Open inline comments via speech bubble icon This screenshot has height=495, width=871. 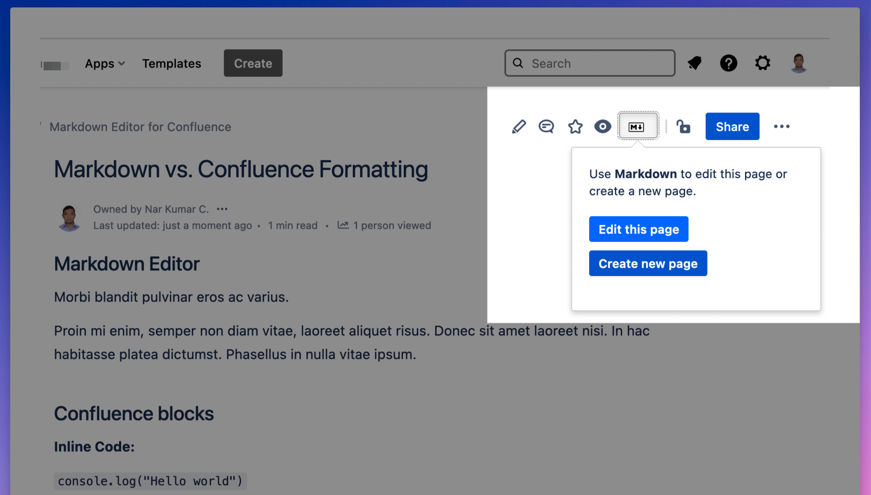[x=546, y=127]
